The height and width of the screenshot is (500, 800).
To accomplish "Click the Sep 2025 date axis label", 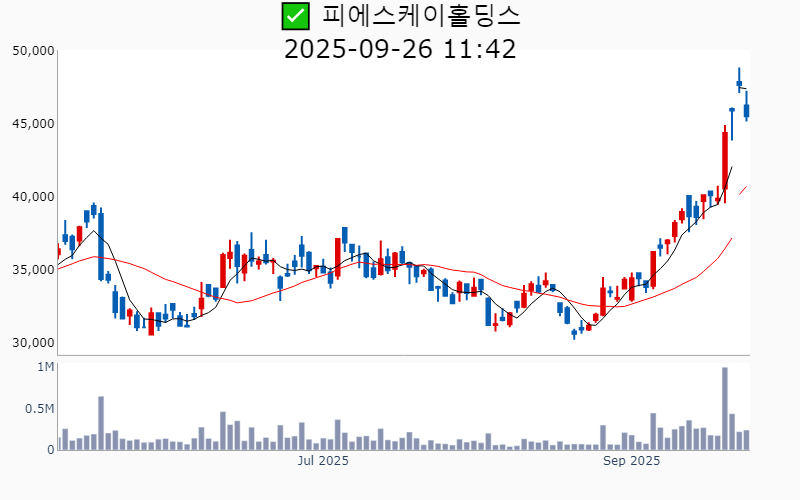I will [x=631, y=461].
